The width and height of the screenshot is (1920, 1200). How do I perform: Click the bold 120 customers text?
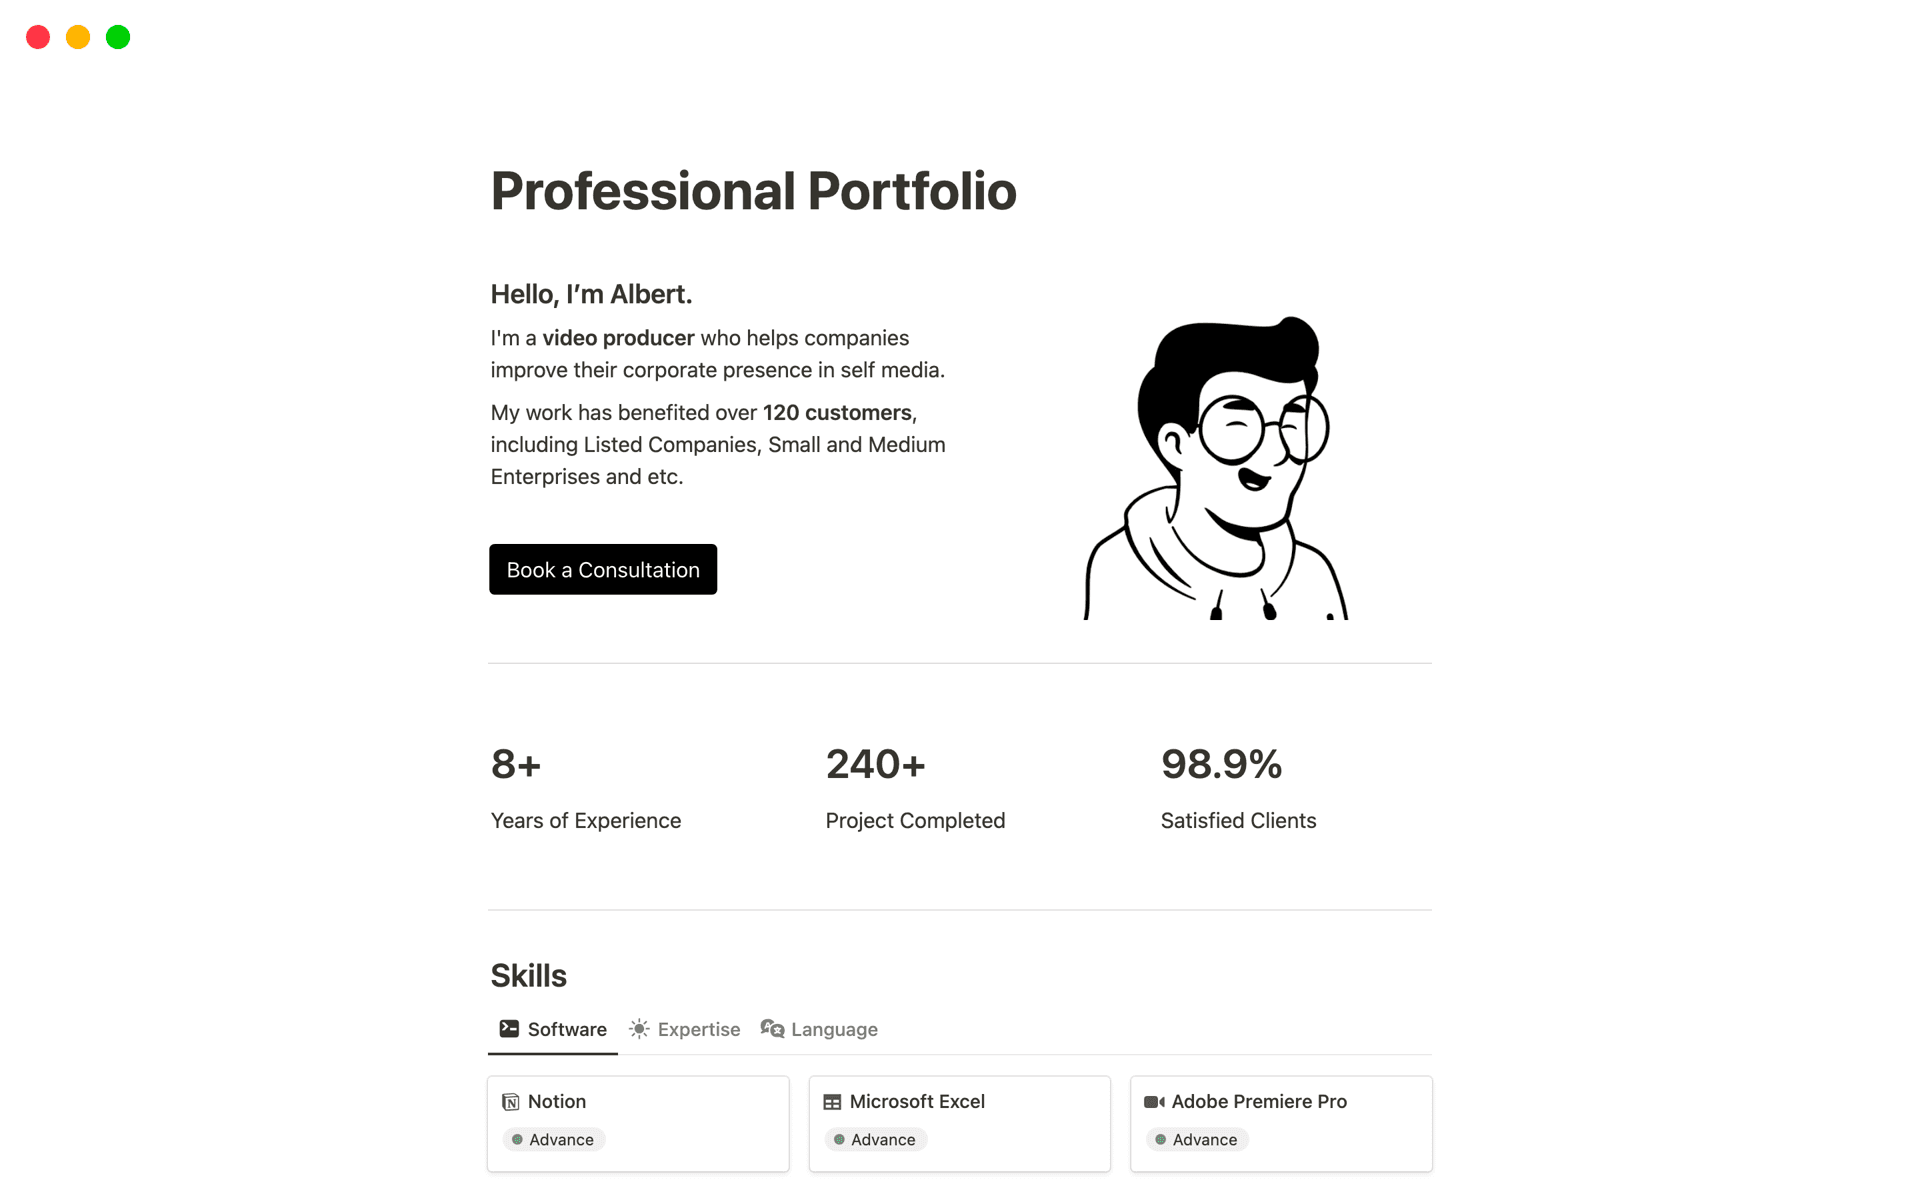[x=837, y=412]
